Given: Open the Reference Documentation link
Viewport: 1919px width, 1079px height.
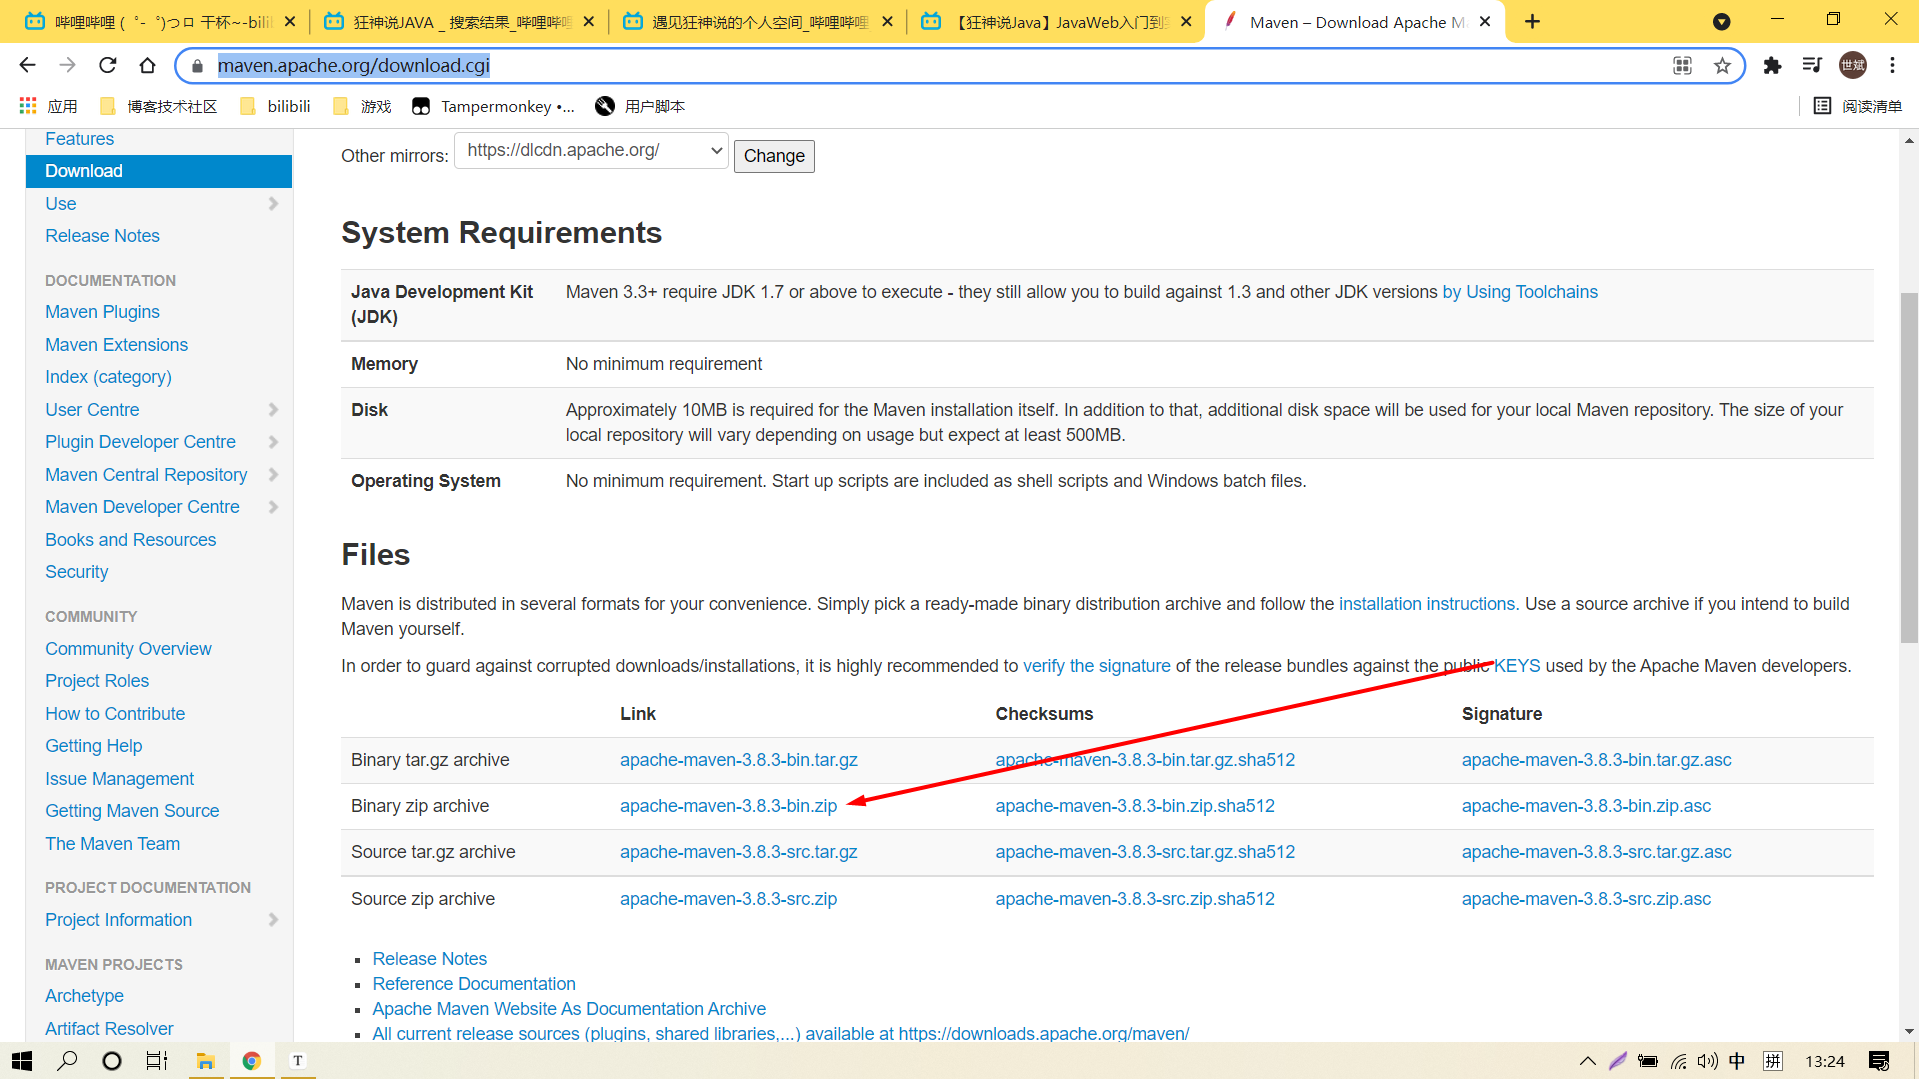Looking at the screenshot, I should 474,984.
